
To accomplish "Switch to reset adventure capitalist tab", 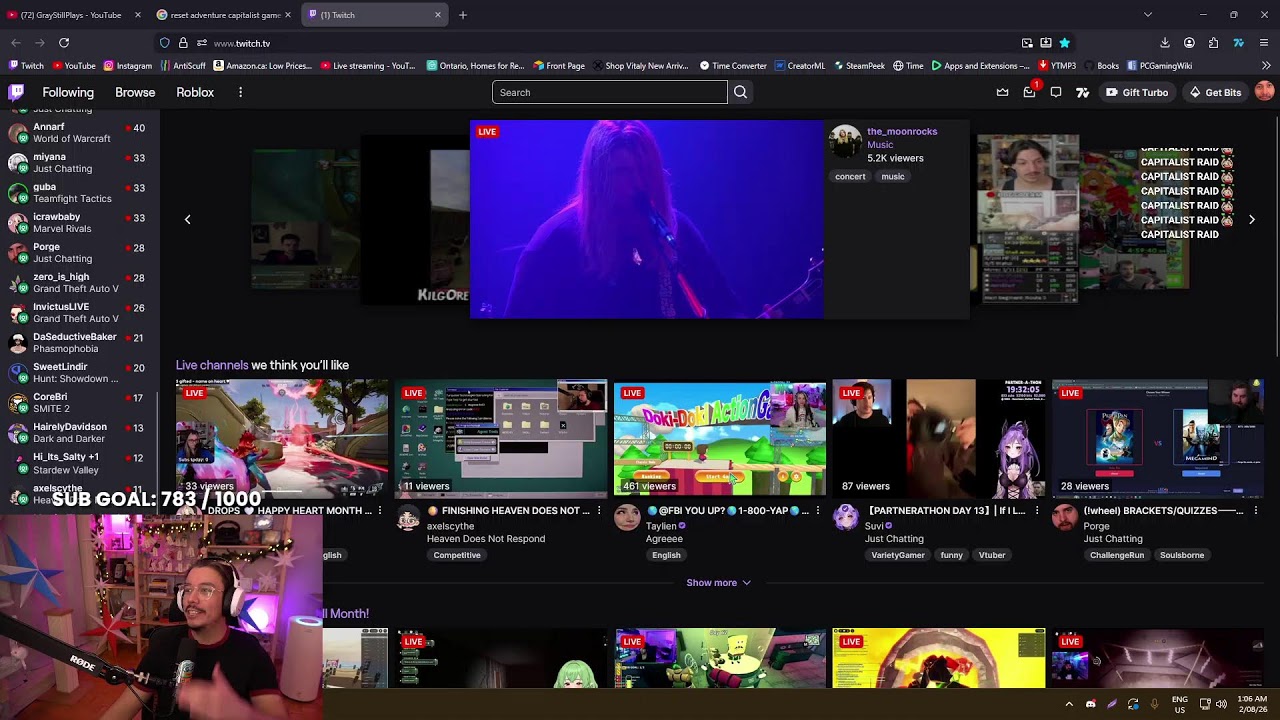I will (x=224, y=15).
